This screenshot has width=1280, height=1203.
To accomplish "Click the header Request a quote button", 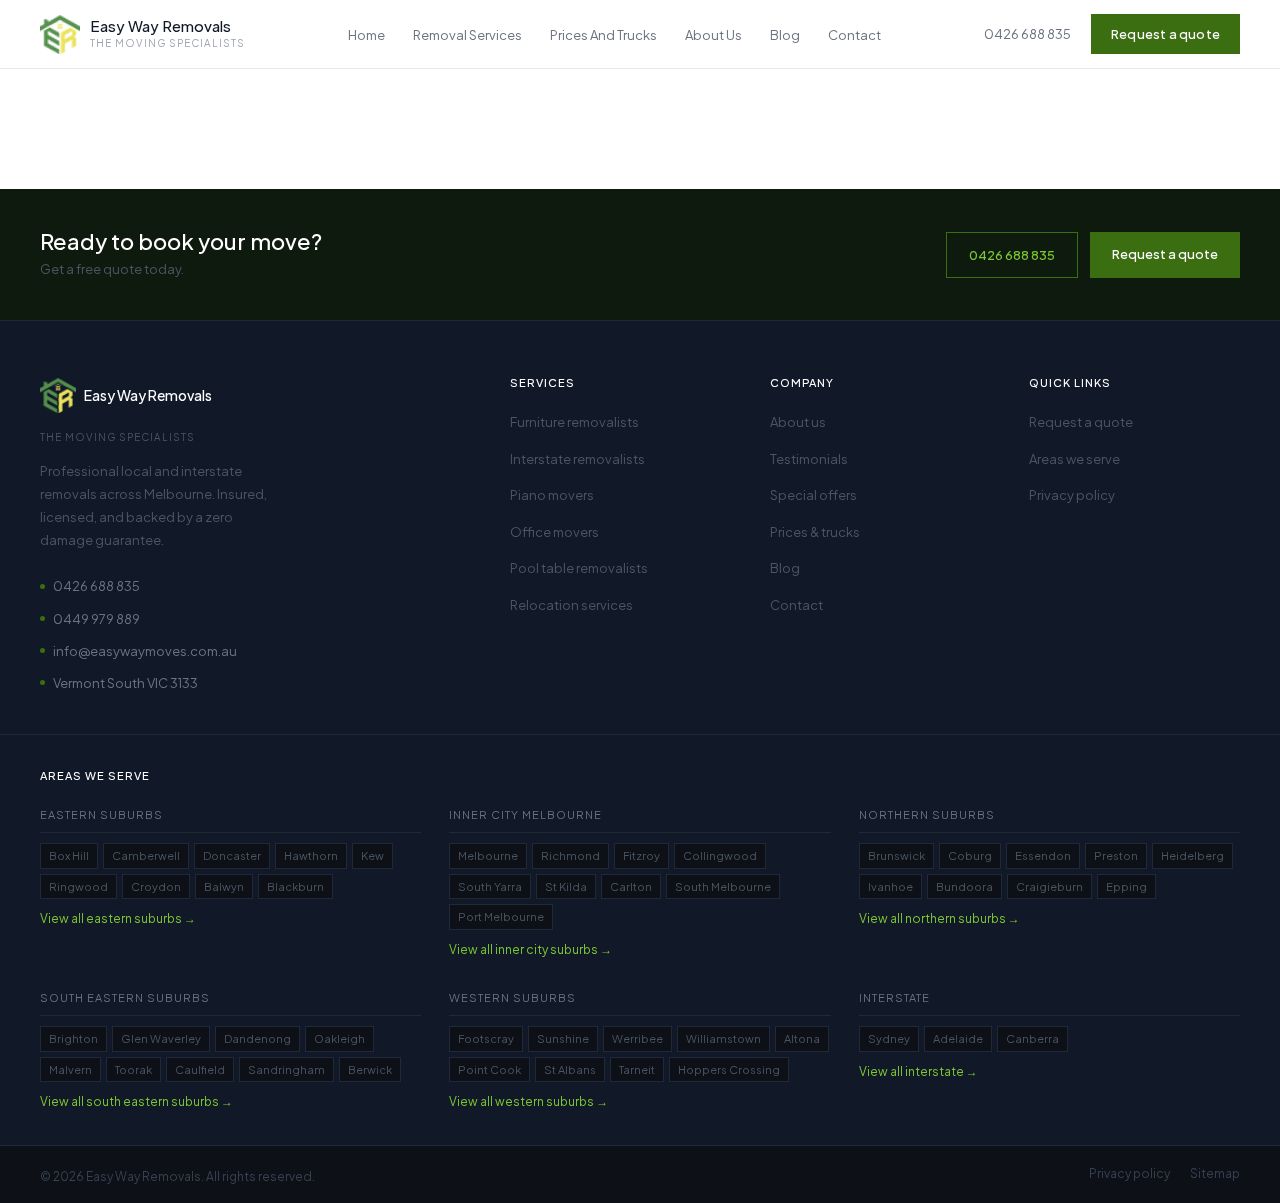I will pyautogui.click(x=1165, y=34).
